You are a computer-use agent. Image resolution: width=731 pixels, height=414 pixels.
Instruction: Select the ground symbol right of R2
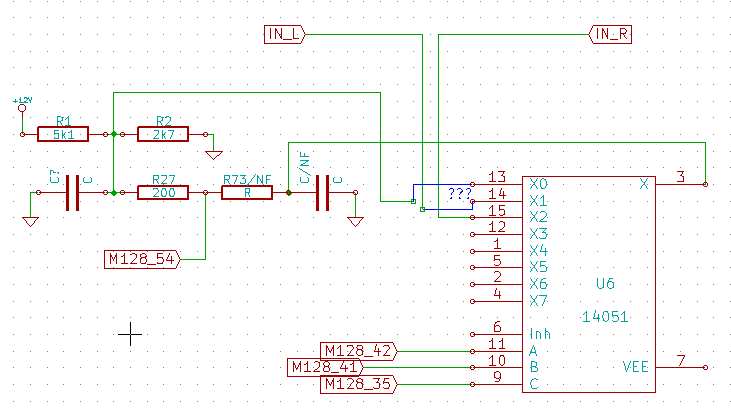click(212, 153)
